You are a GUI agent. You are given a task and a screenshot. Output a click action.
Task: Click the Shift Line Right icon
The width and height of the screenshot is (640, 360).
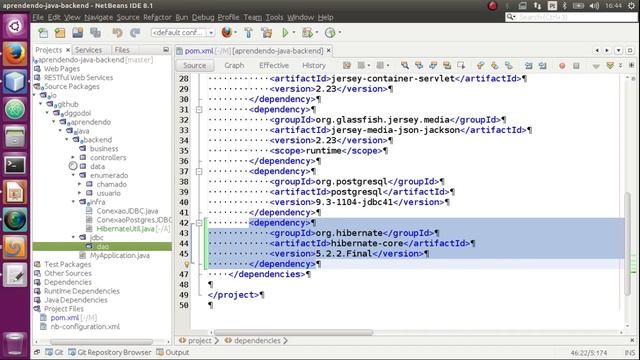[x=542, y=65]
